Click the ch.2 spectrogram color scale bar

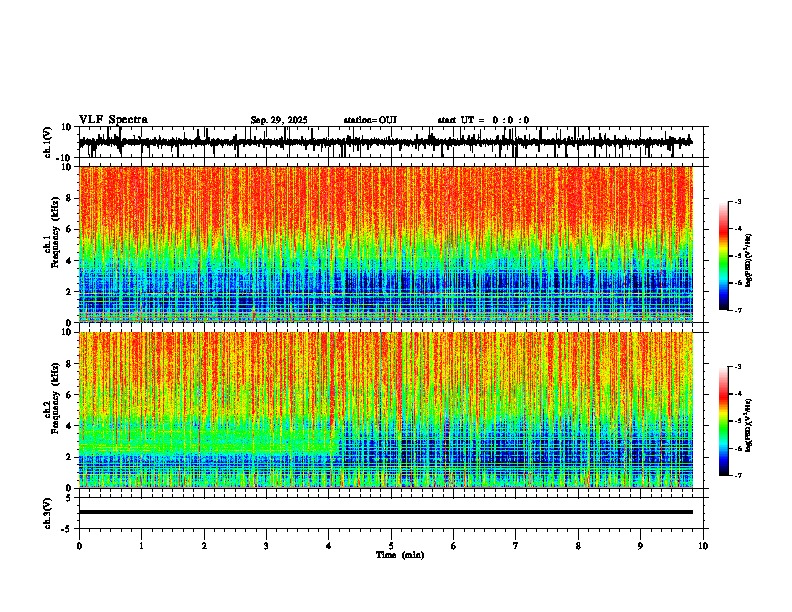[x=724, y=421]
